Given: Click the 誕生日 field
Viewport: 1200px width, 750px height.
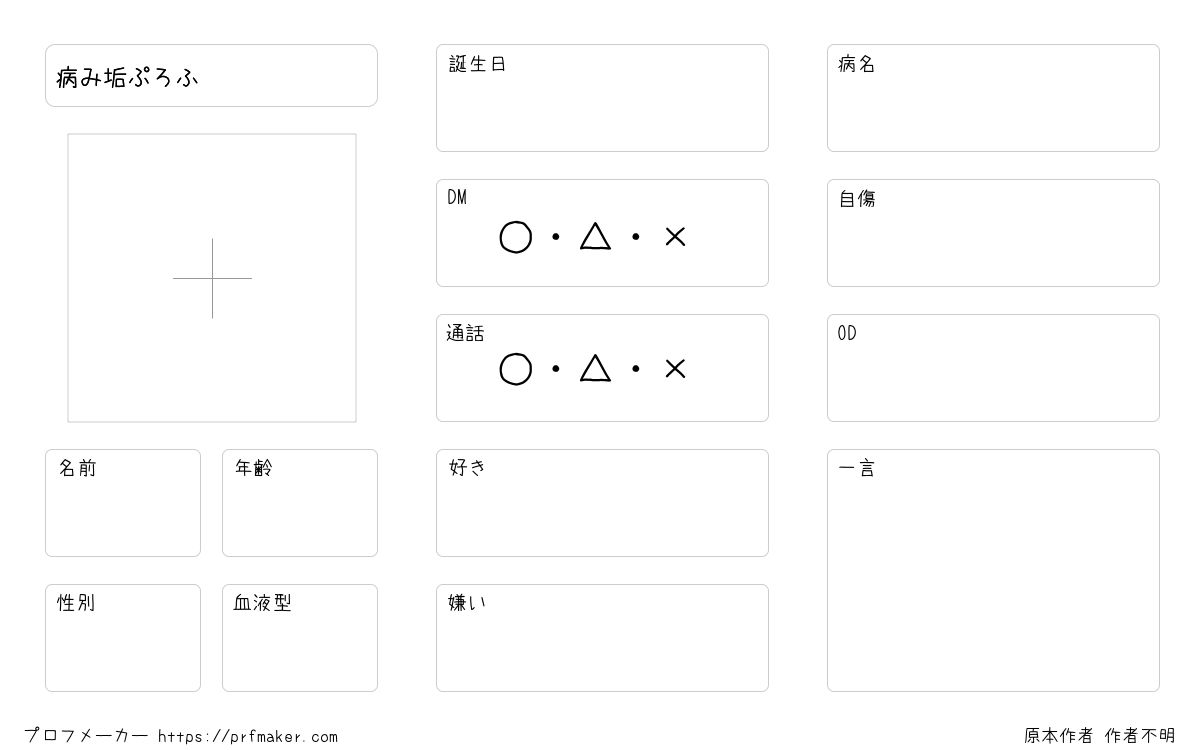Looking at the screenshot, I should tap(602, 98).
